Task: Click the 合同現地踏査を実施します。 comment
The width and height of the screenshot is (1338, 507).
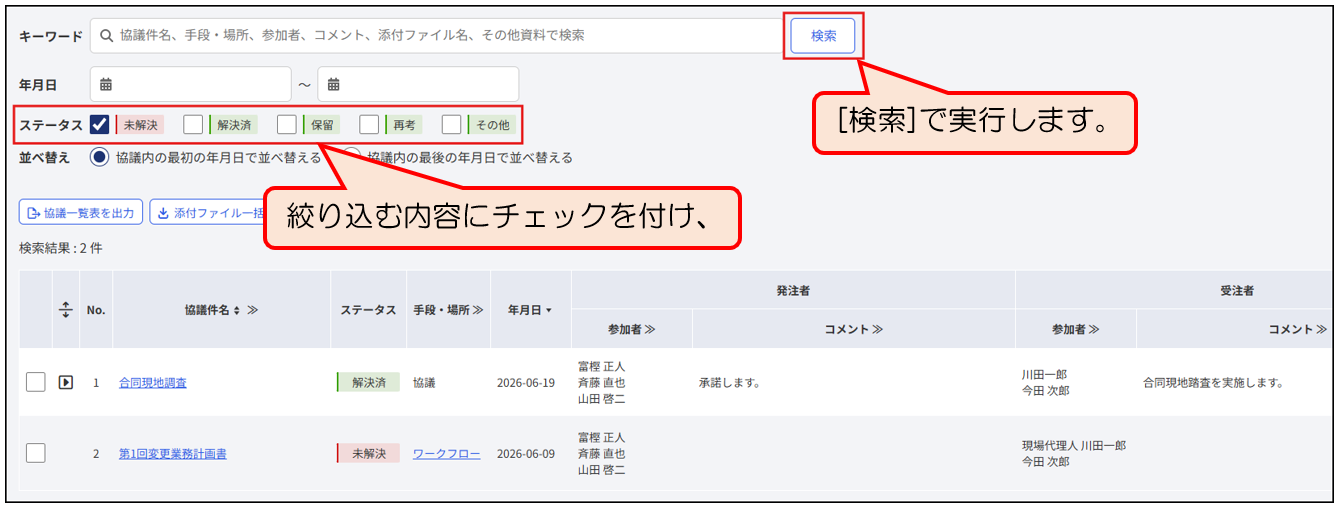Action: (x=1213, y=382)
